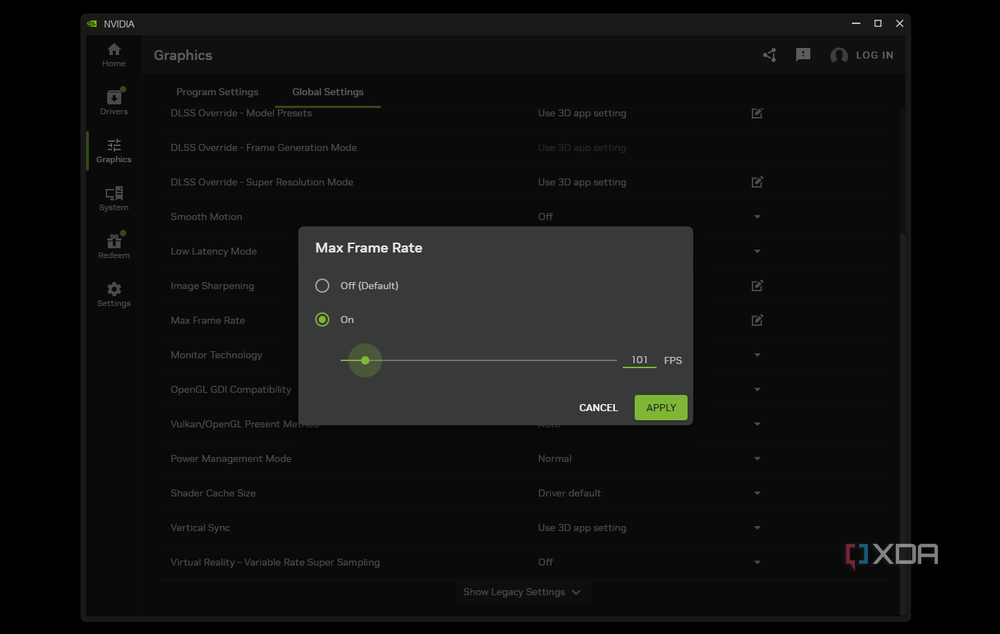This screenshot has height=634, width=1000.
Task: Click the share icon in header
Action: coord(770,55)
